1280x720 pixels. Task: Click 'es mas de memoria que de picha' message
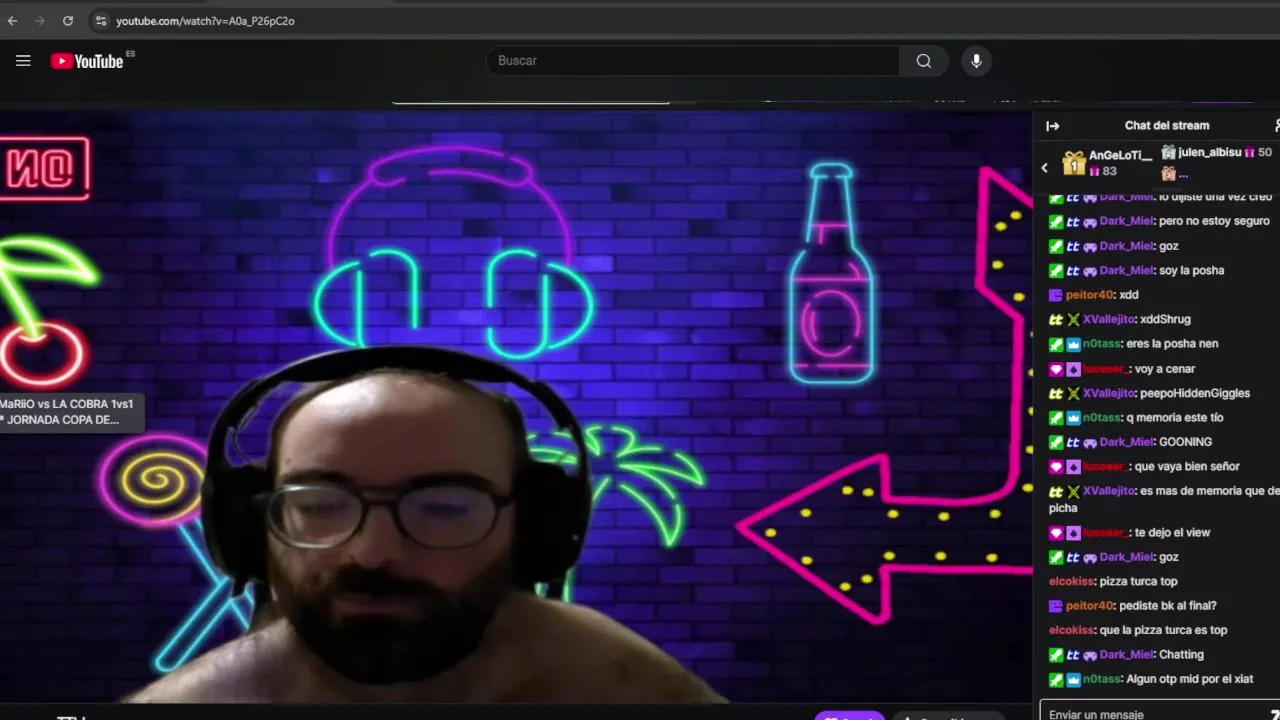click(x=1165, y=499)
